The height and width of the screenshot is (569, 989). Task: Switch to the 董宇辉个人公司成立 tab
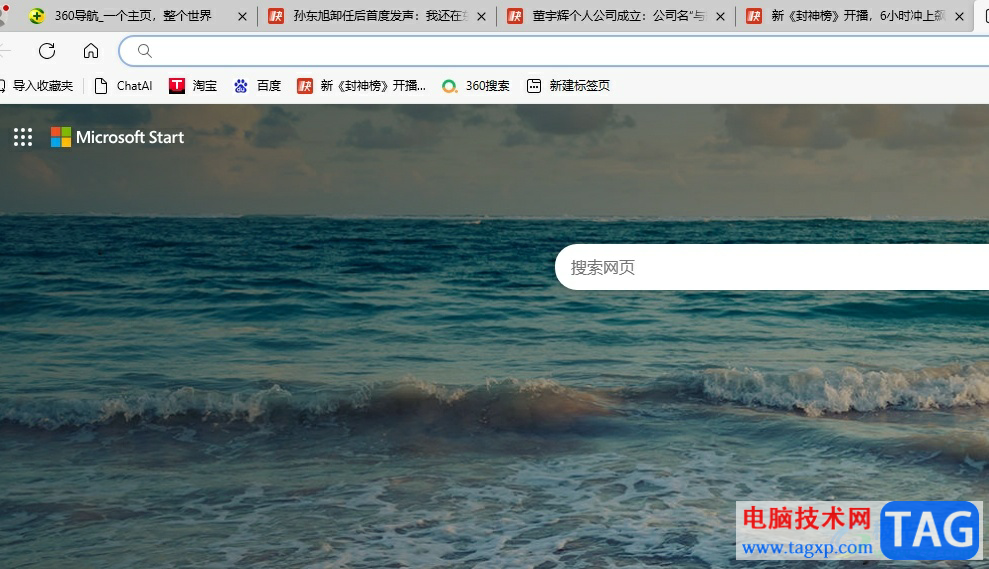(616, 16)
